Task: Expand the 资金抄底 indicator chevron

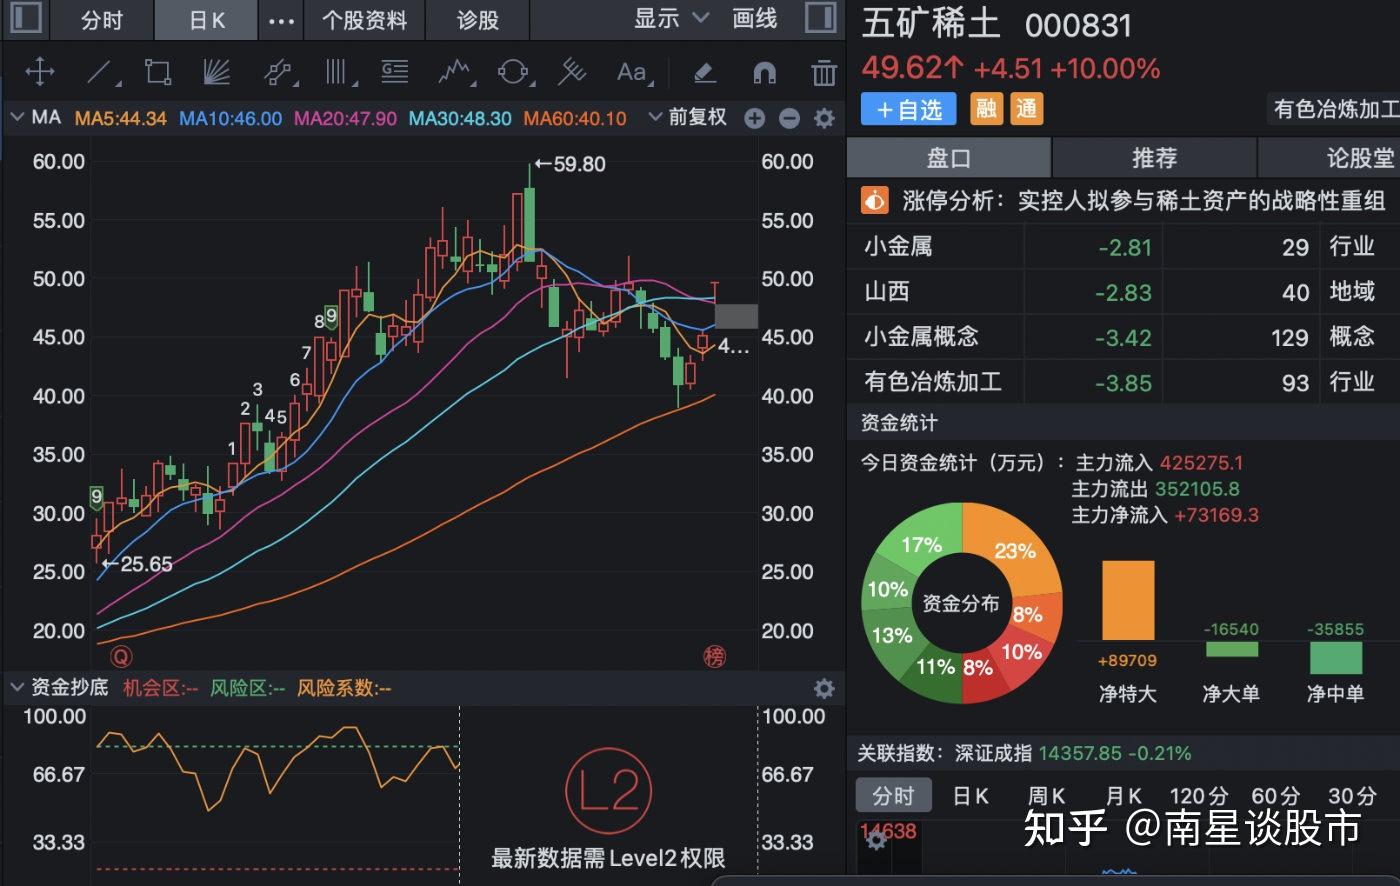Action: (17, 688)
